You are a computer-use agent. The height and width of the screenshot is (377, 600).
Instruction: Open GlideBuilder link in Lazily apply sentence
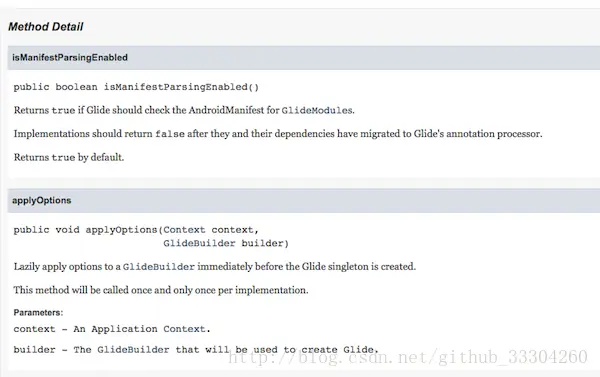pyautogui.click(x=159, y=267)
